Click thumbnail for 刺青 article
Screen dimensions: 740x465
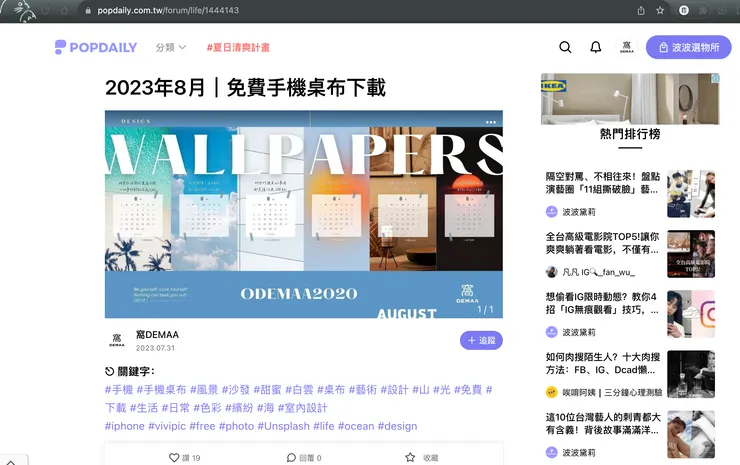coord(691,434)
